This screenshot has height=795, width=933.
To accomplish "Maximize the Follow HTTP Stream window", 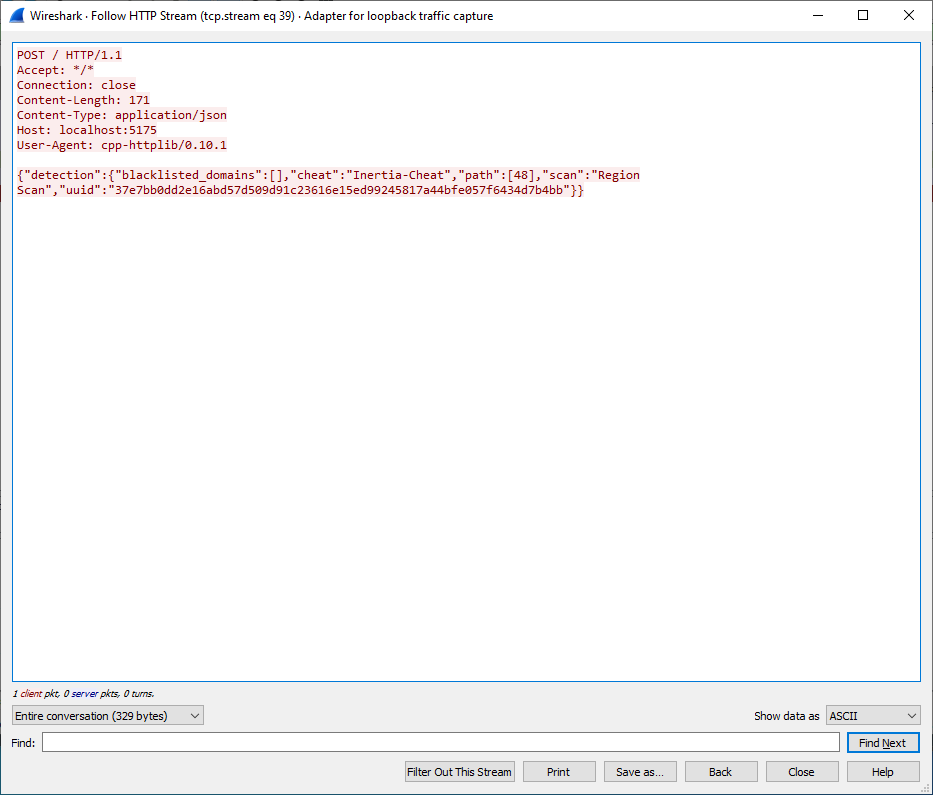I will point(863,16).
